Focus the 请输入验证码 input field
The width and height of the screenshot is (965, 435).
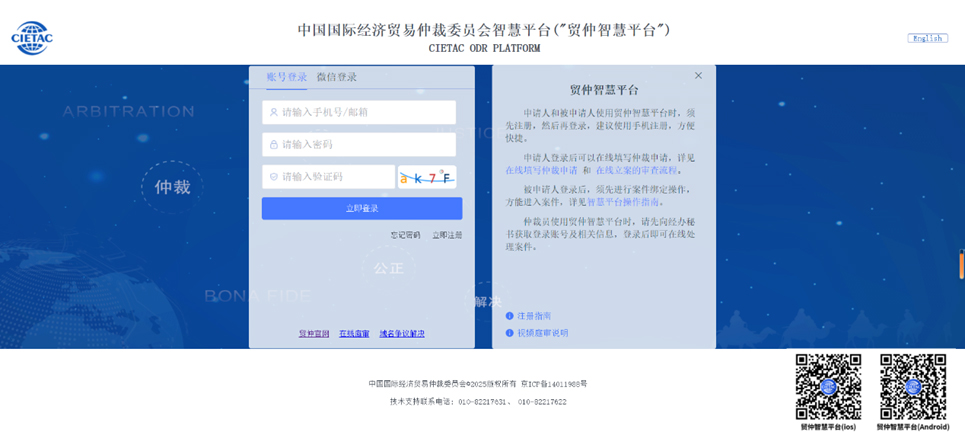tap(328, 177)
